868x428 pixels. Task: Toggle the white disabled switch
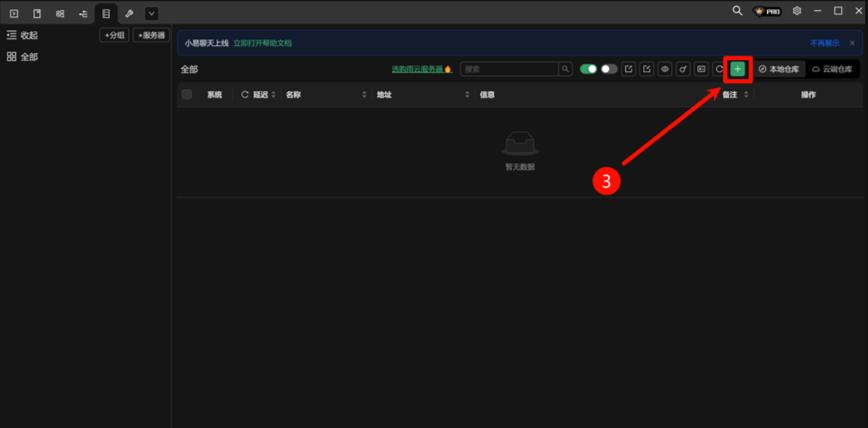609,69
